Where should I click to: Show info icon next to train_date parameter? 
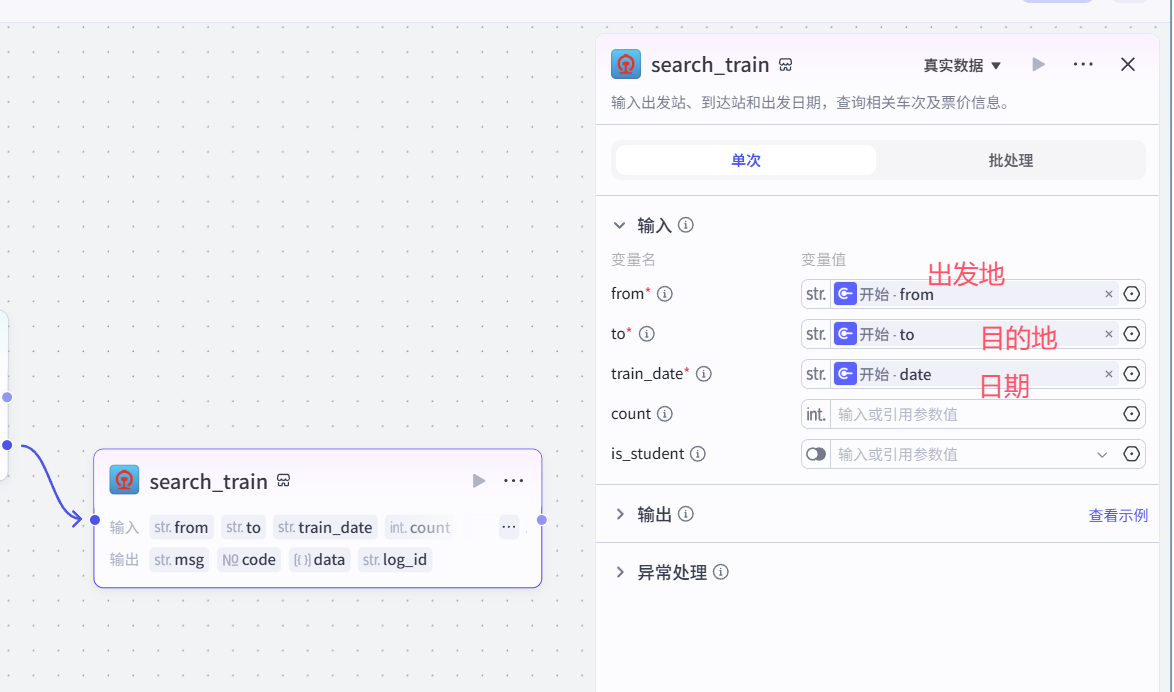(704, 374)
